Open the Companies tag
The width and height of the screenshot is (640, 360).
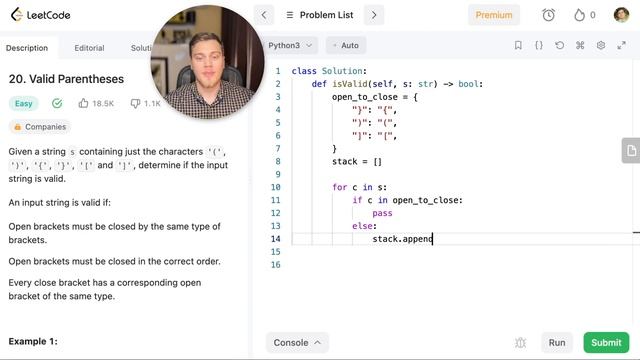[x=40, y=127]
